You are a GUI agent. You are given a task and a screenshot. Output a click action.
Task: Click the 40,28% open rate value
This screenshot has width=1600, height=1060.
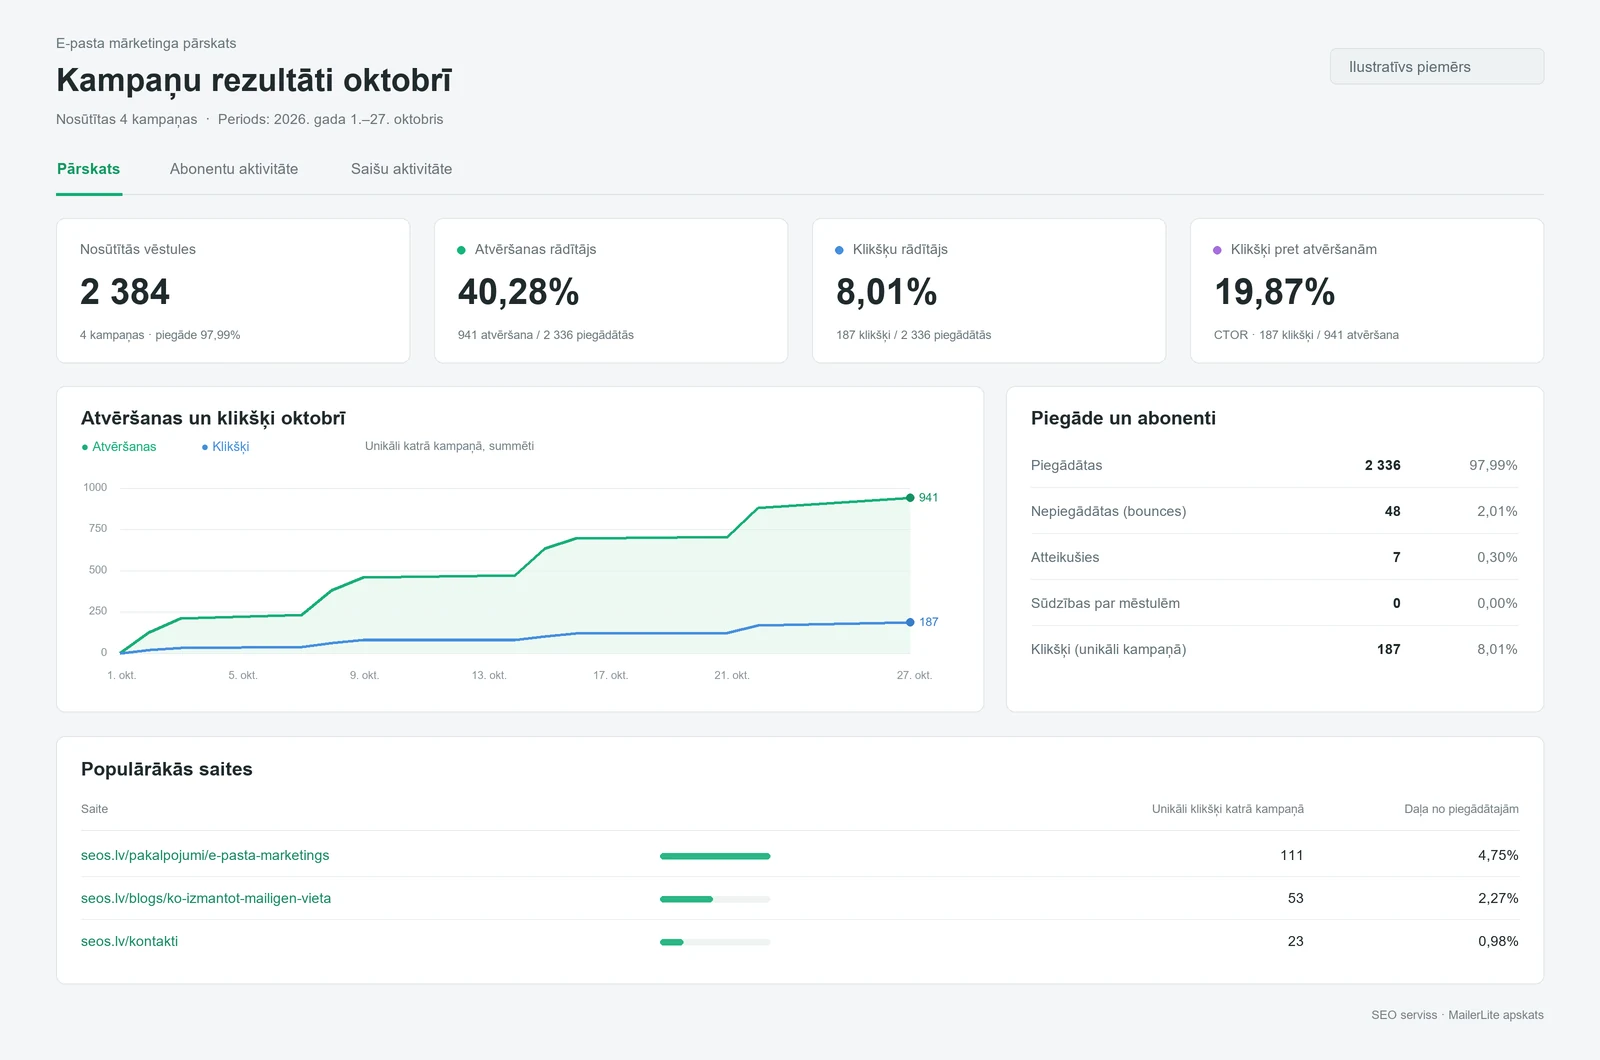point(518,292)
